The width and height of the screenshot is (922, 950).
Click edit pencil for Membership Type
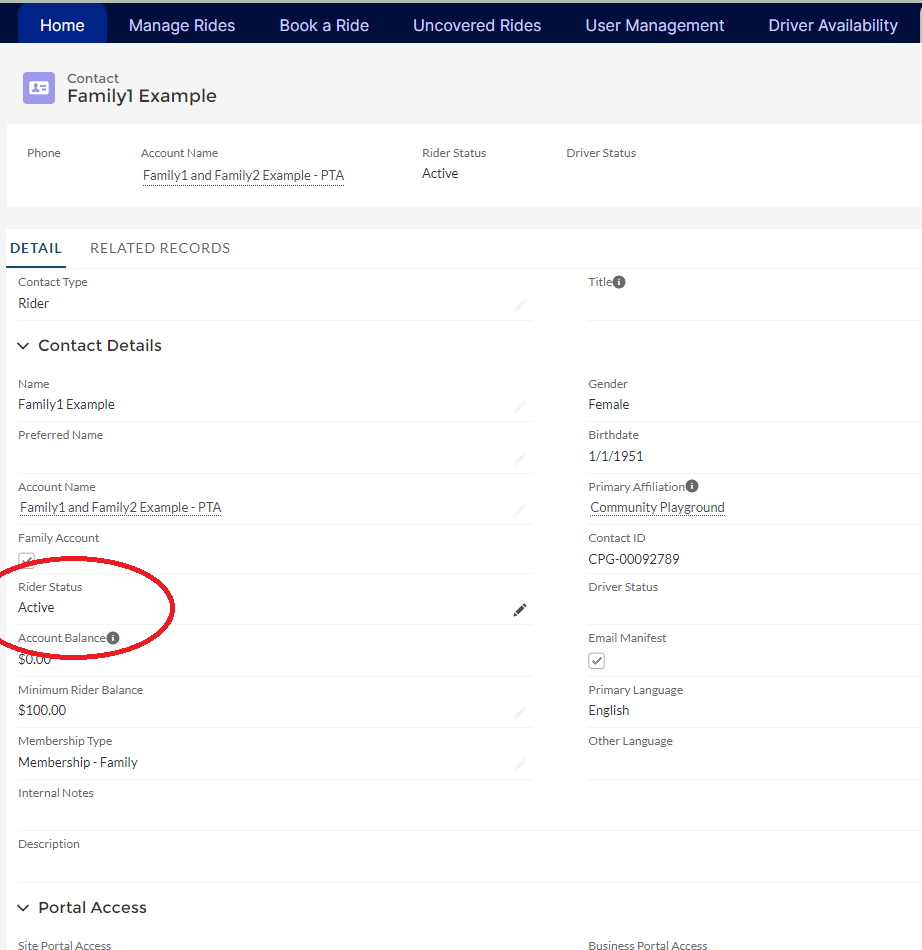[519, 765]
